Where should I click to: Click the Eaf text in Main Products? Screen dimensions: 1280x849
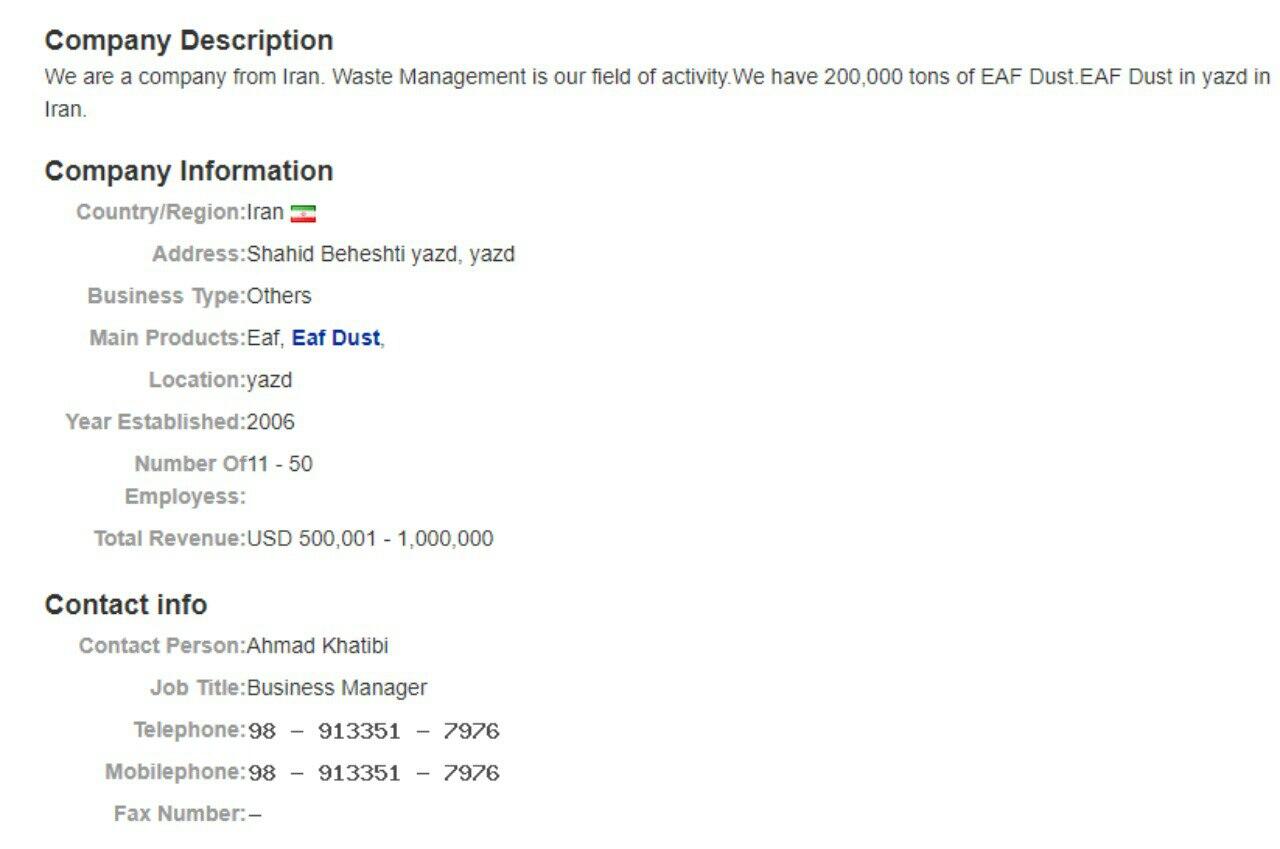coord(264,338)
